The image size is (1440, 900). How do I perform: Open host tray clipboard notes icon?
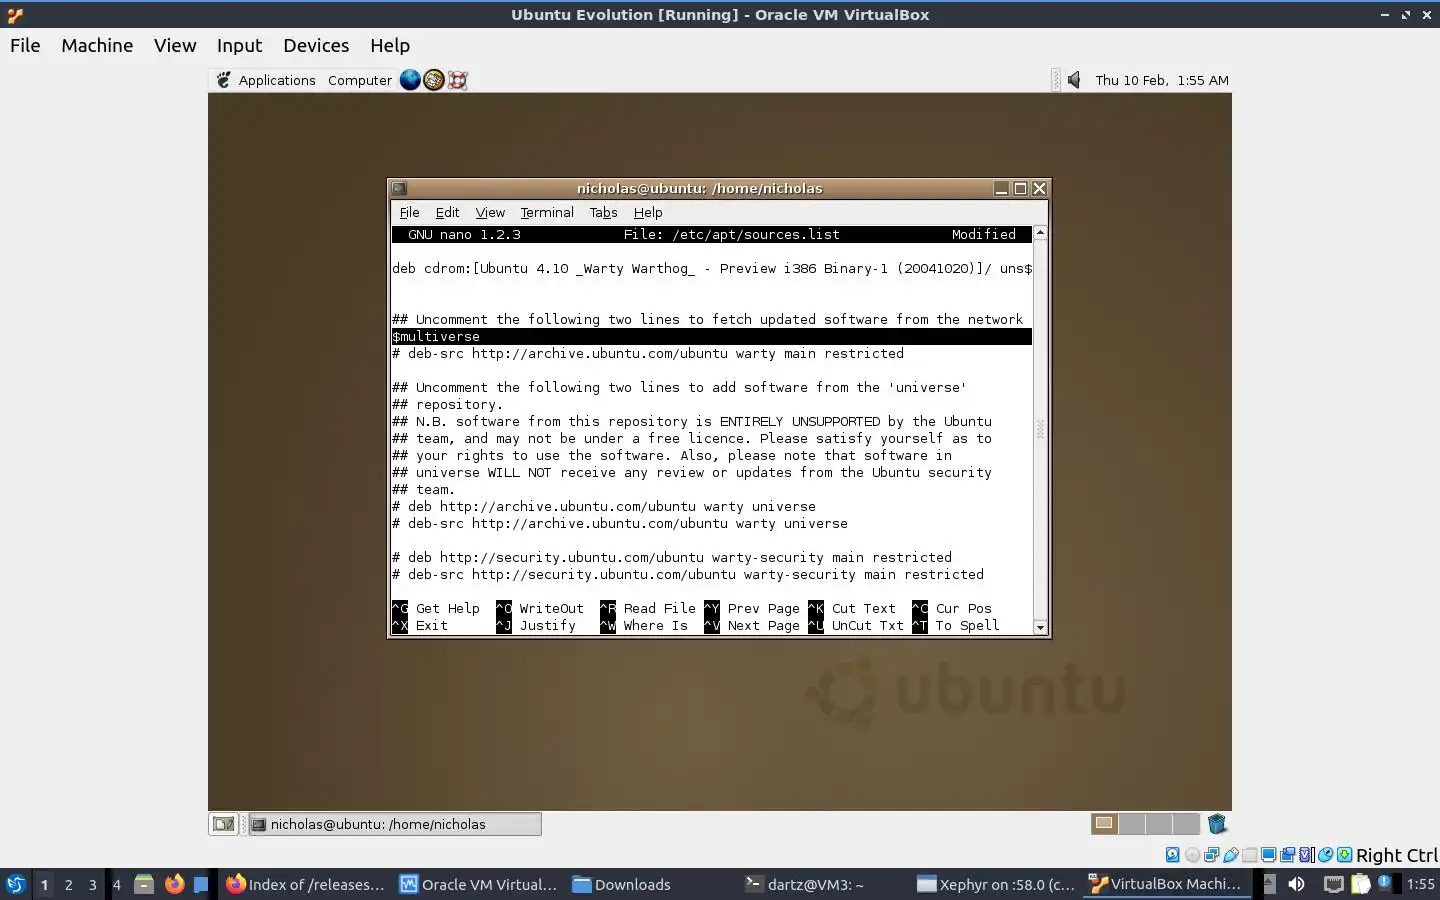click(1360, 884)
